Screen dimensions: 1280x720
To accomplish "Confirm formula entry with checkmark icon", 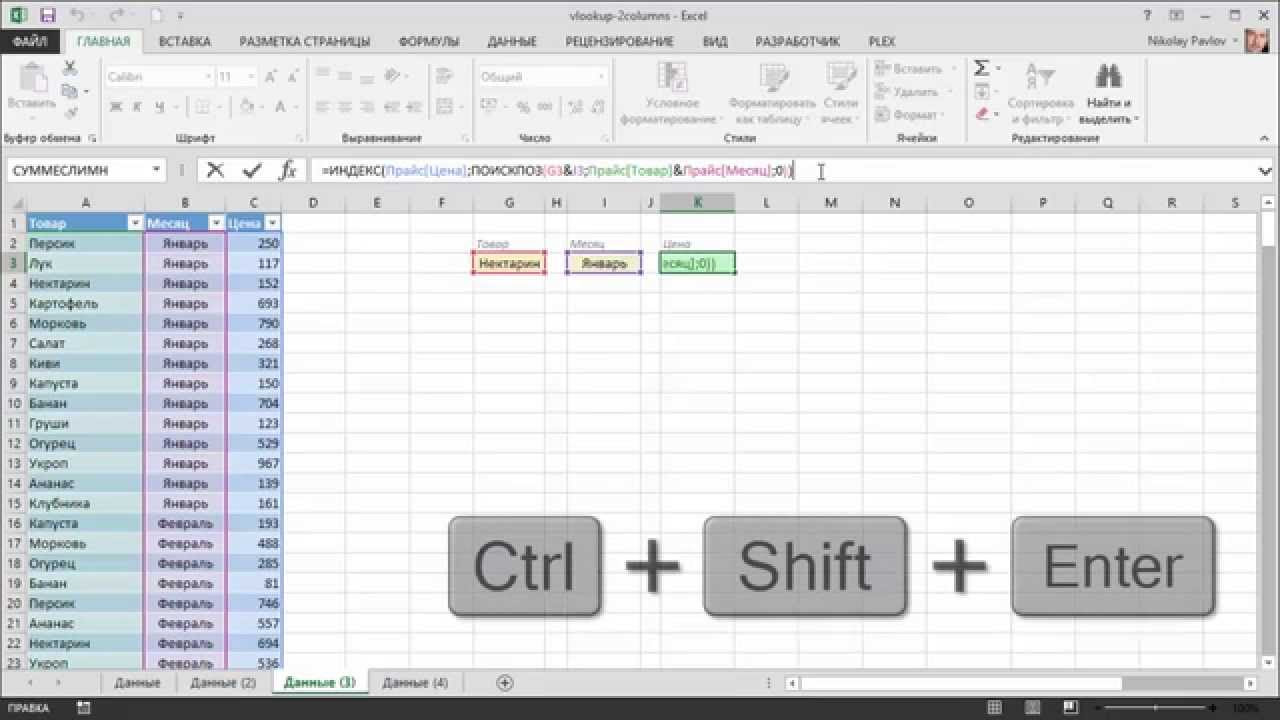I will pos(252,170).
